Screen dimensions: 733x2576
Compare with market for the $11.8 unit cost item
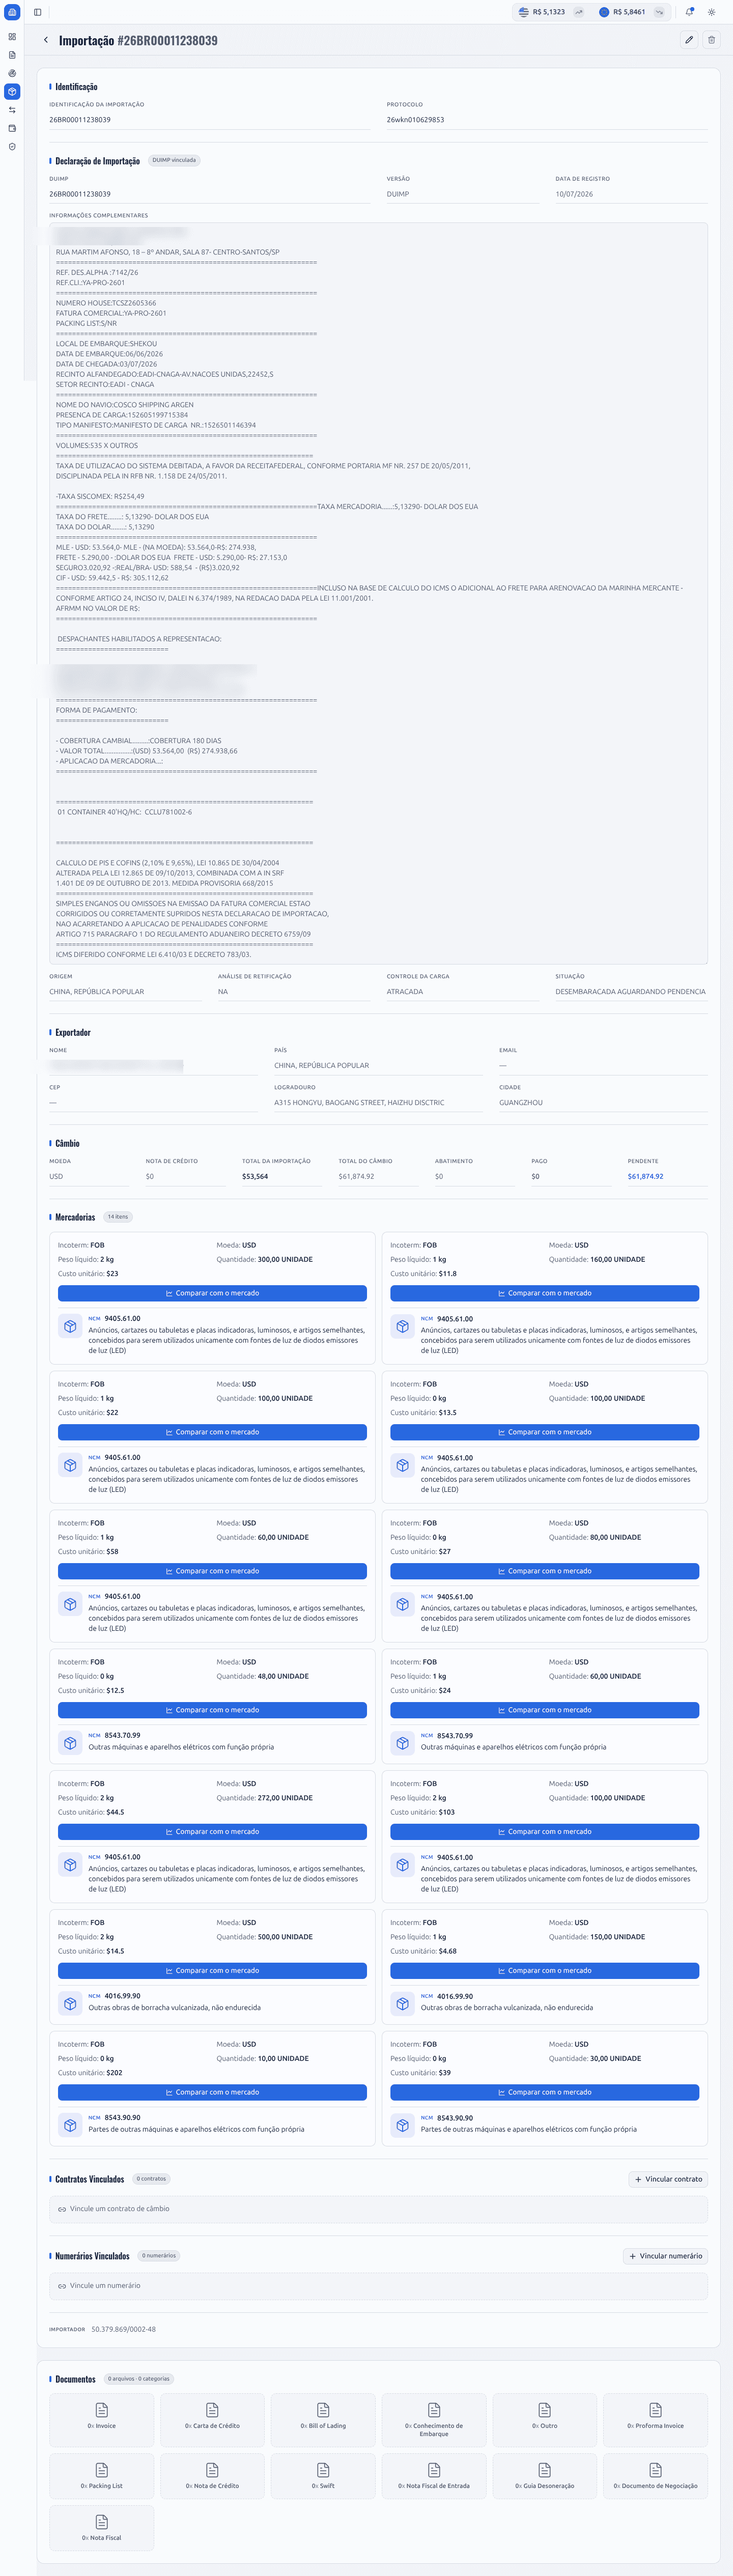coord(544,1293)
